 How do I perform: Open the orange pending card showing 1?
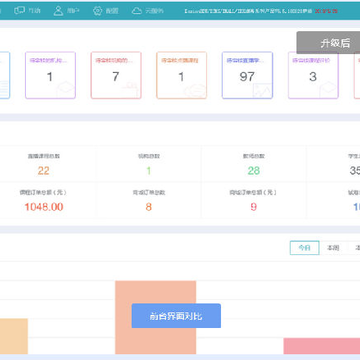[x=182, y=75]
